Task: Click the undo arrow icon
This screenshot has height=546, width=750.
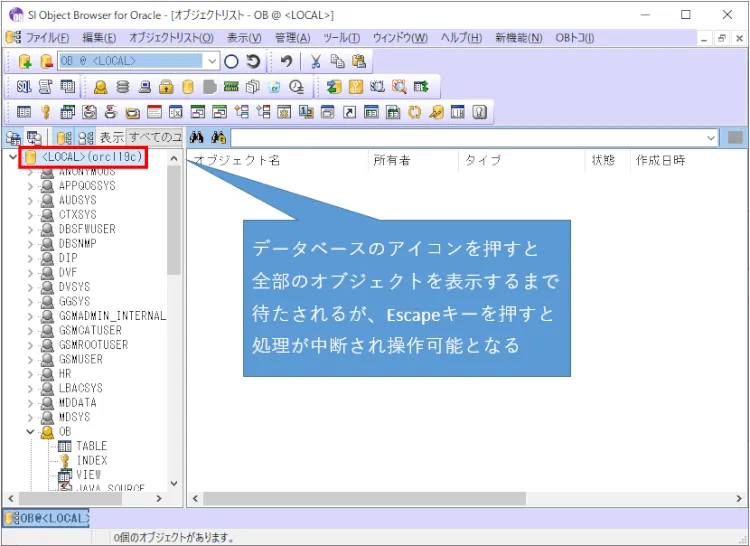Action: pos(286,61)
